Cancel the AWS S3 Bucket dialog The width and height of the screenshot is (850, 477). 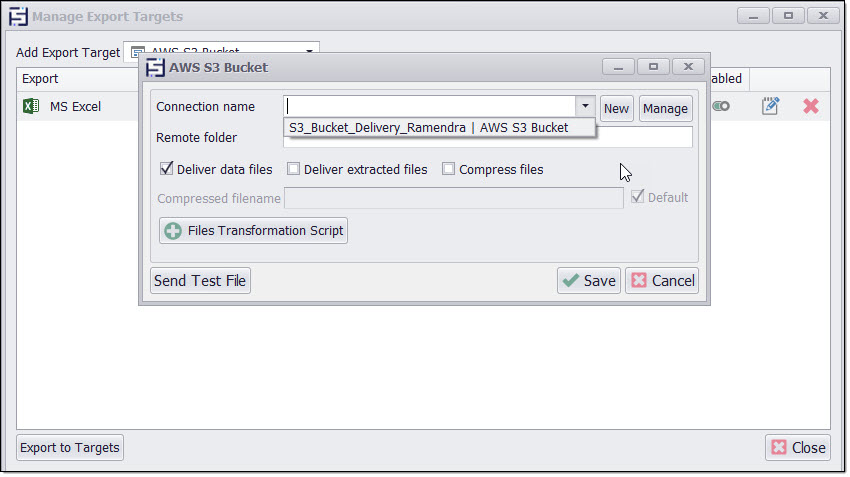(x=662, y=281)
